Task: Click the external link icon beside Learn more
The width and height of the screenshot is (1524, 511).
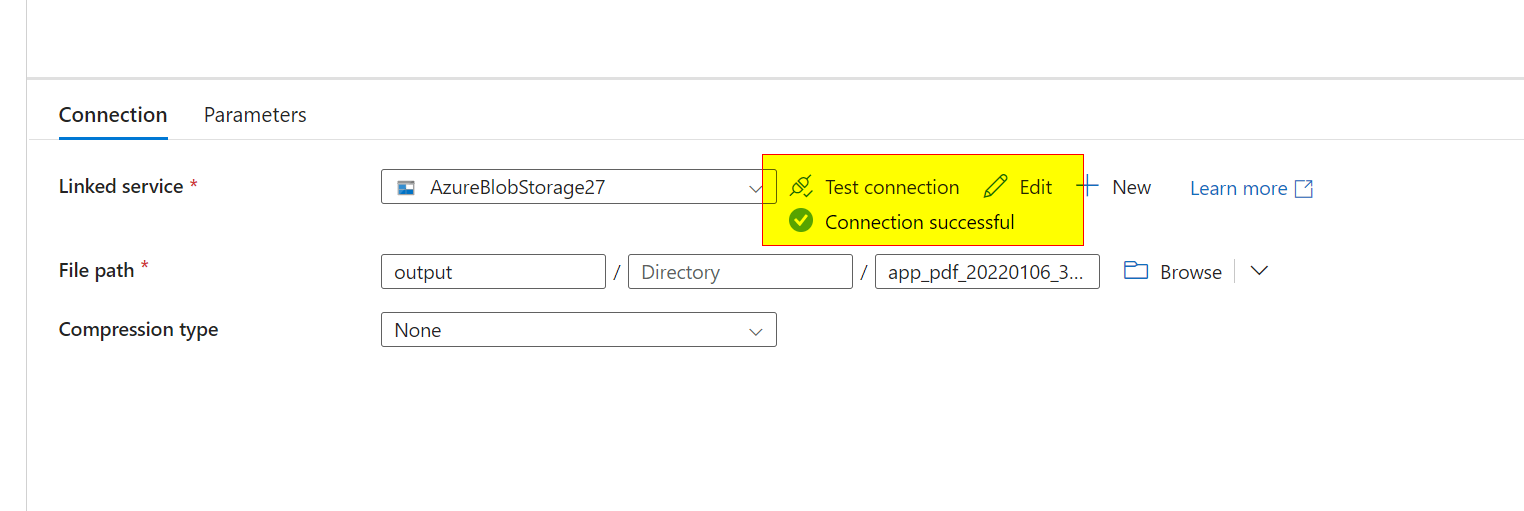Action: (x=1304, y=188)
